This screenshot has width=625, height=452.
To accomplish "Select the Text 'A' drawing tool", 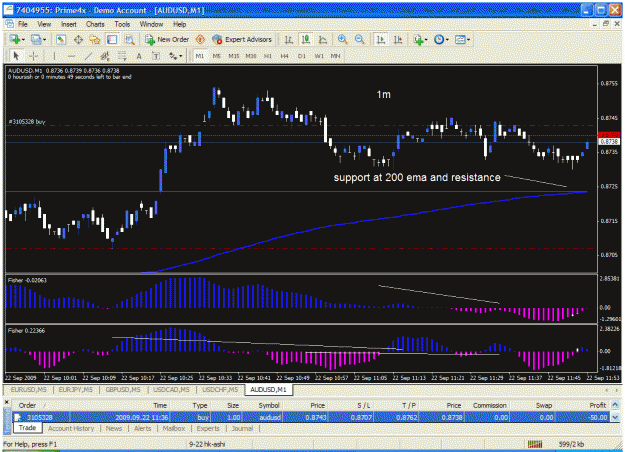I will (x=139, y=56).
